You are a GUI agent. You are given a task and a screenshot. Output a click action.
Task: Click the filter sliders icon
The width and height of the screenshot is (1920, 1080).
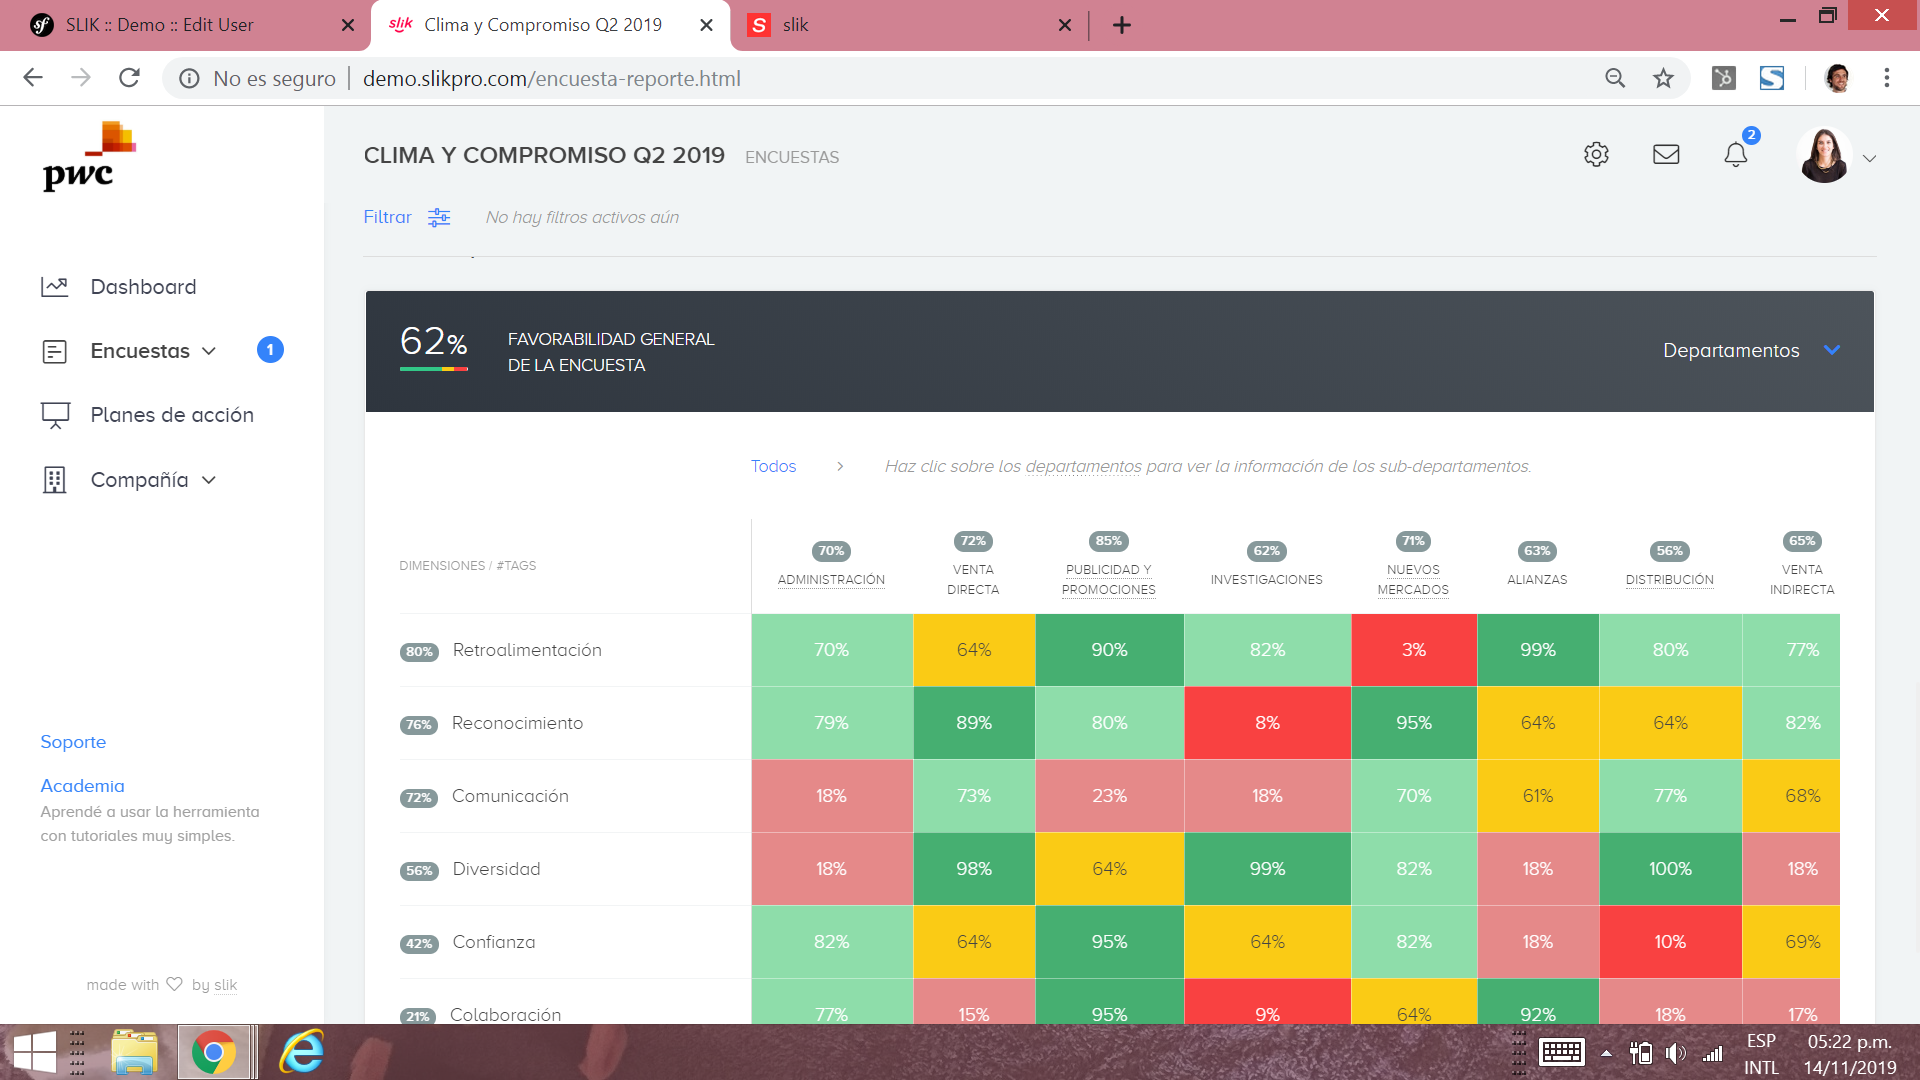tap(439, 218)
